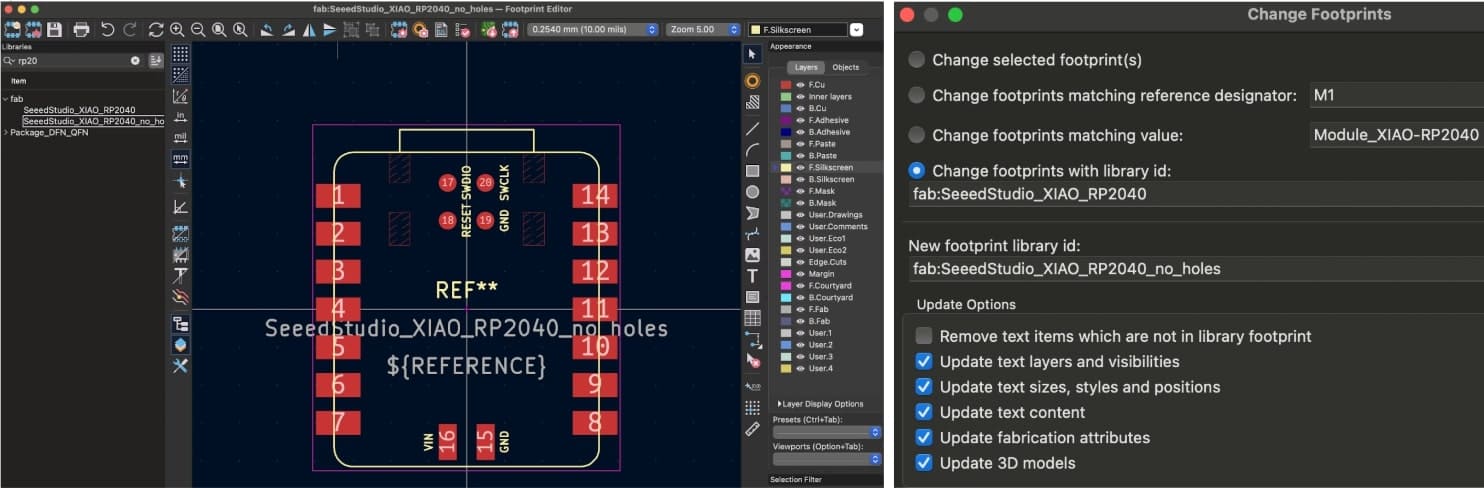Image resolution: width=1484 pixels, height=488 pixels.
Task: Toggle grid display icon
Action: 180,53
